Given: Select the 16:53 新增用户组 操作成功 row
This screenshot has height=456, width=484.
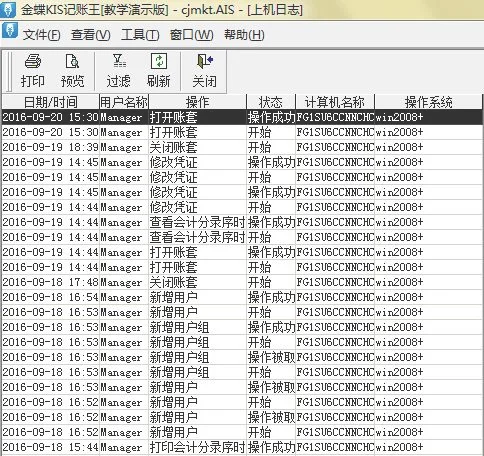Looking at the screenshot, I should (242, 327).
